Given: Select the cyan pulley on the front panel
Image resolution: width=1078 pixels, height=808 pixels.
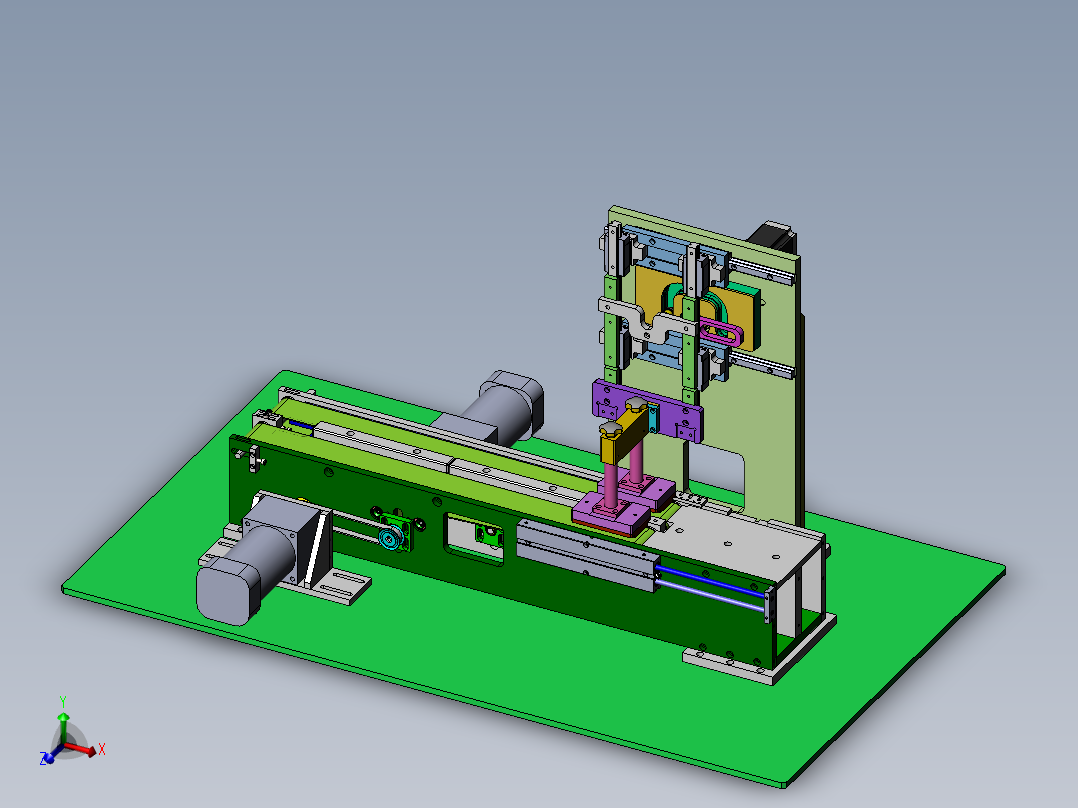Looking at the screenshot, I should coord(392,536).
